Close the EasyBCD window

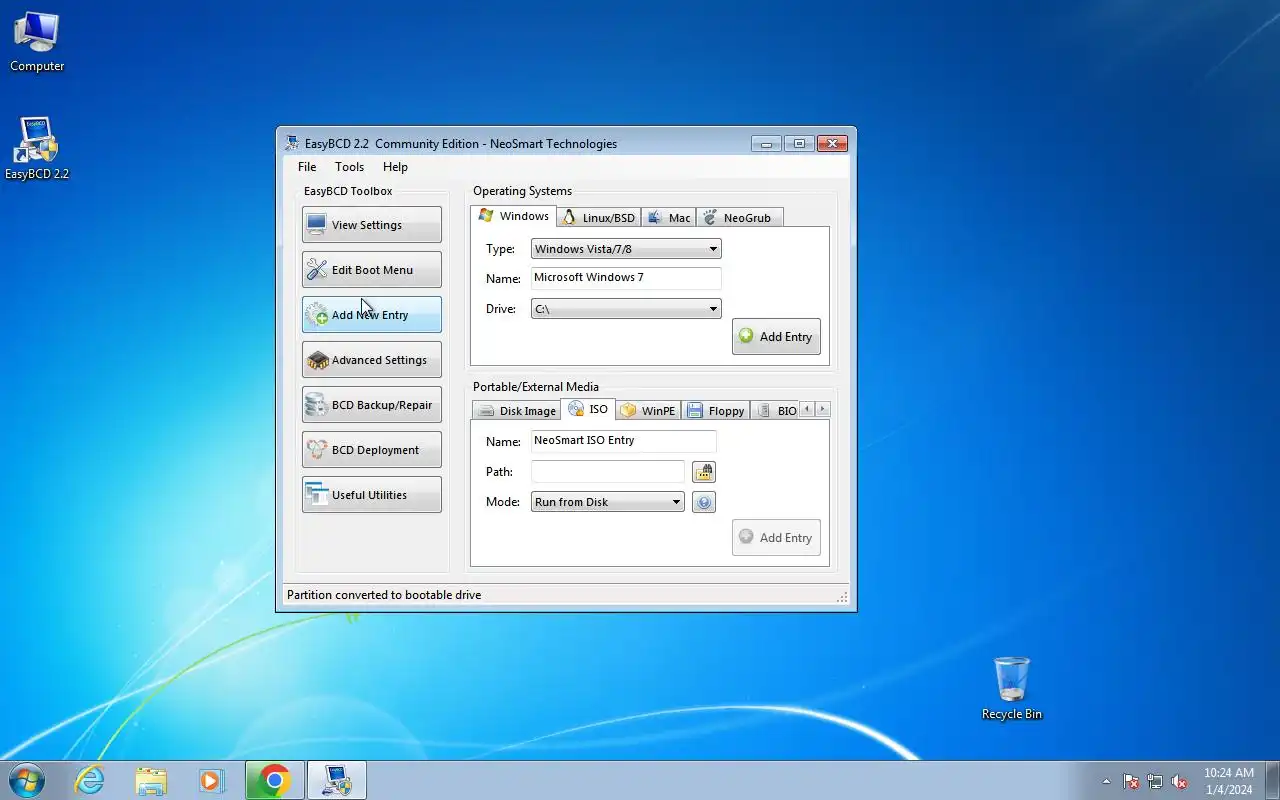(x=832, y=143)
